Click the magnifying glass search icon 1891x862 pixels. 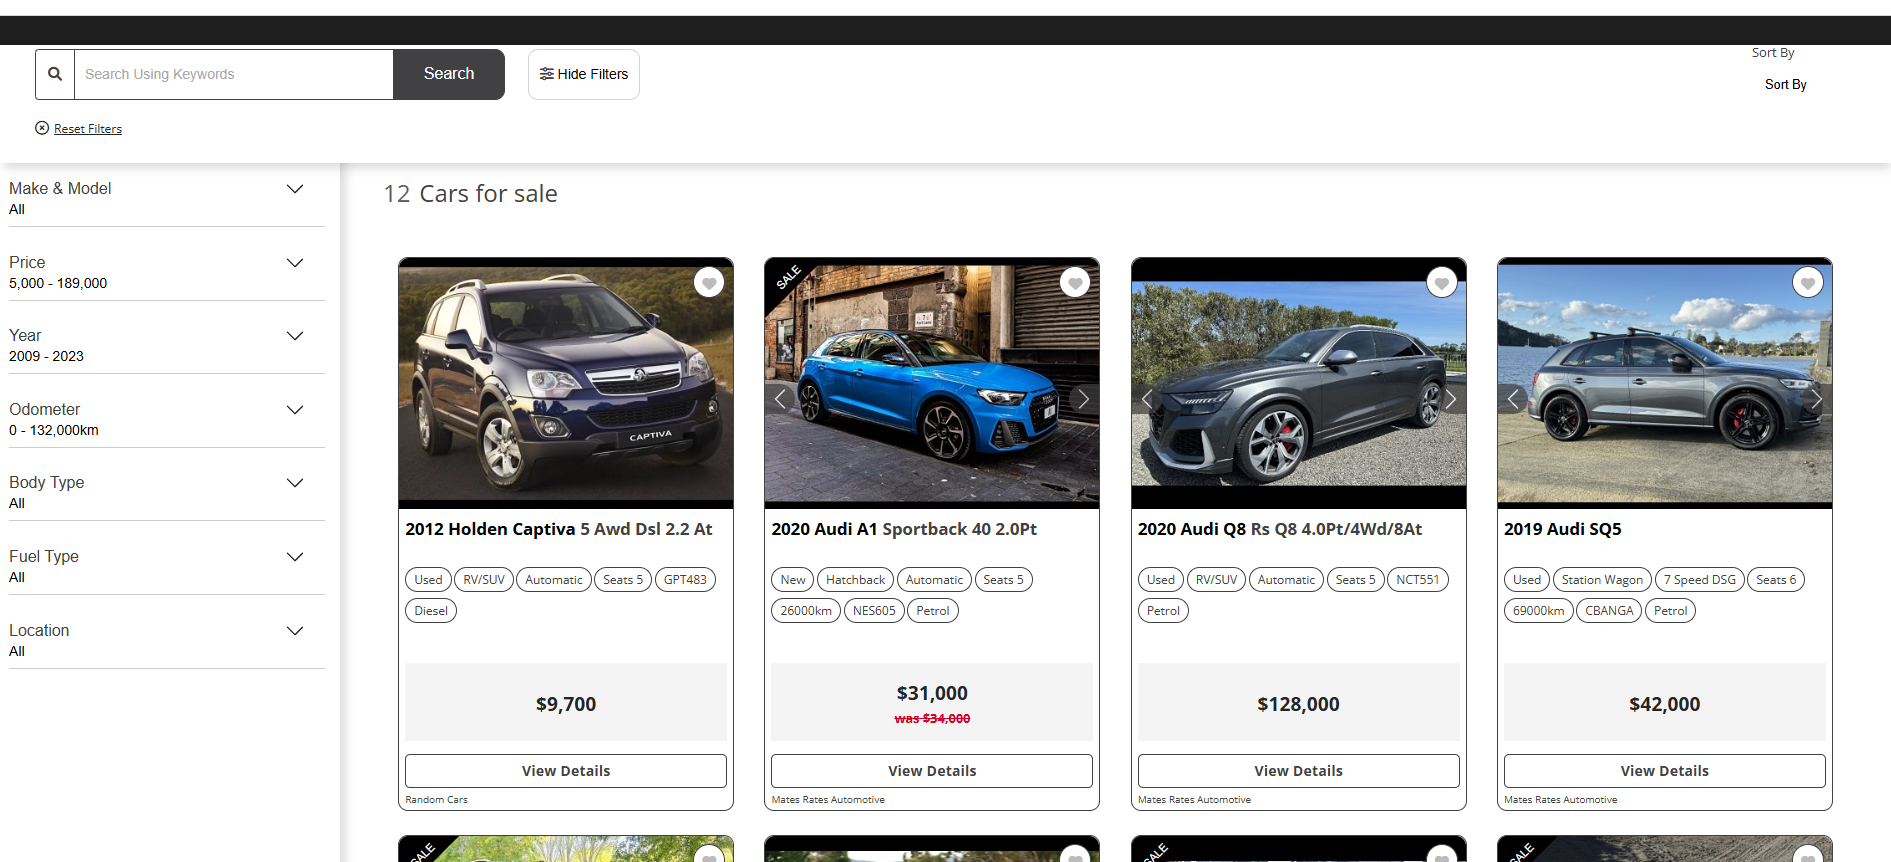[x=55, y=74]
